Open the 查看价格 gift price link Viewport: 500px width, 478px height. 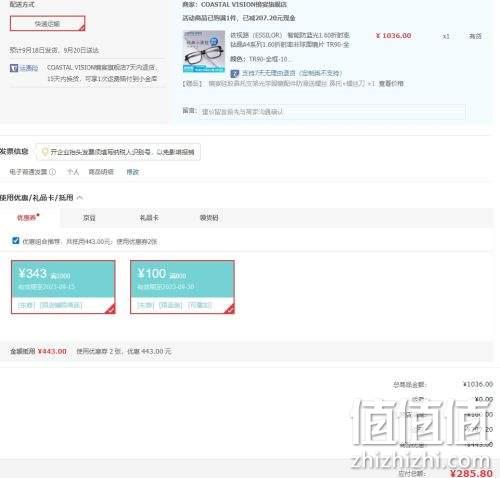click(x=391, y=83)
